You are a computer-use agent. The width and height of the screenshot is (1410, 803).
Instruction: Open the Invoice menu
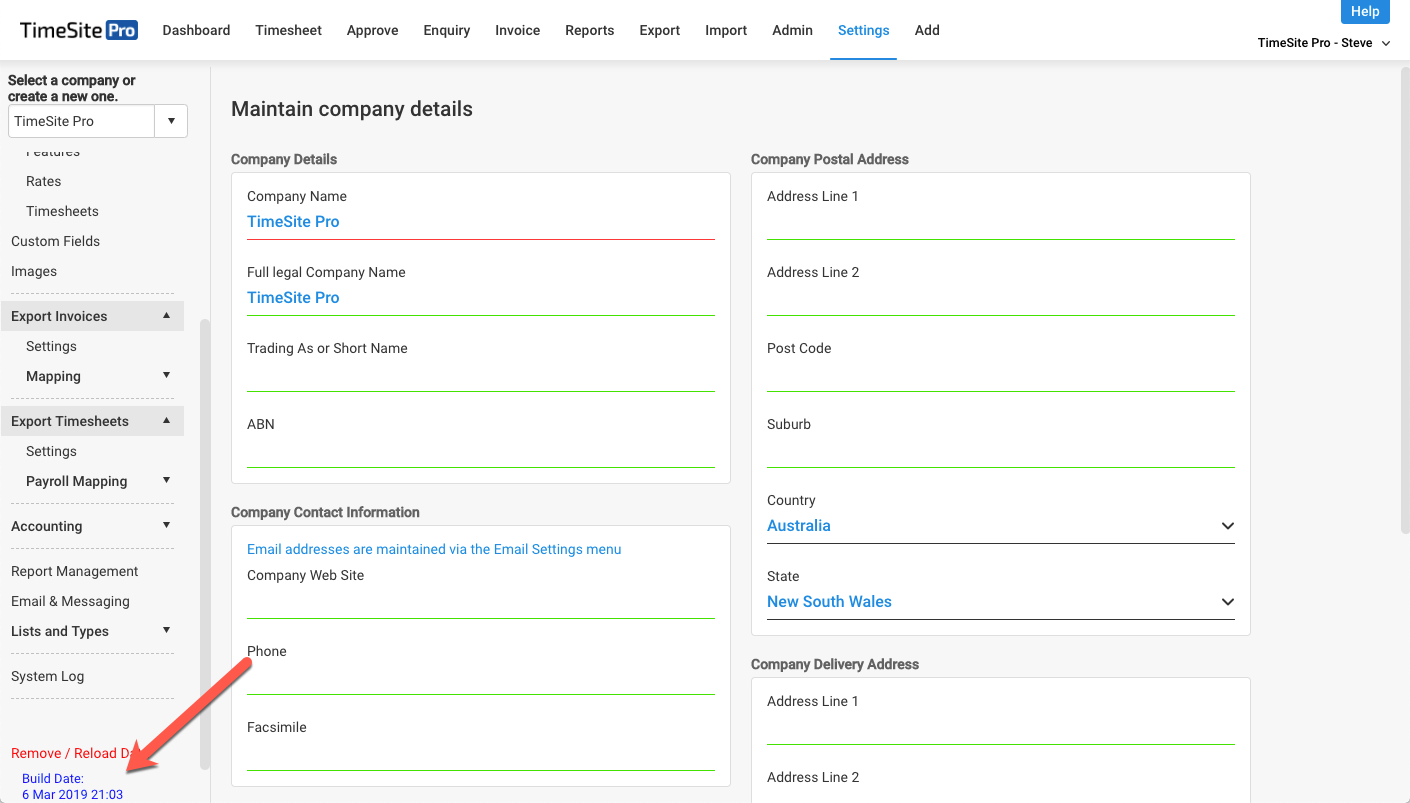coord(517,30)
